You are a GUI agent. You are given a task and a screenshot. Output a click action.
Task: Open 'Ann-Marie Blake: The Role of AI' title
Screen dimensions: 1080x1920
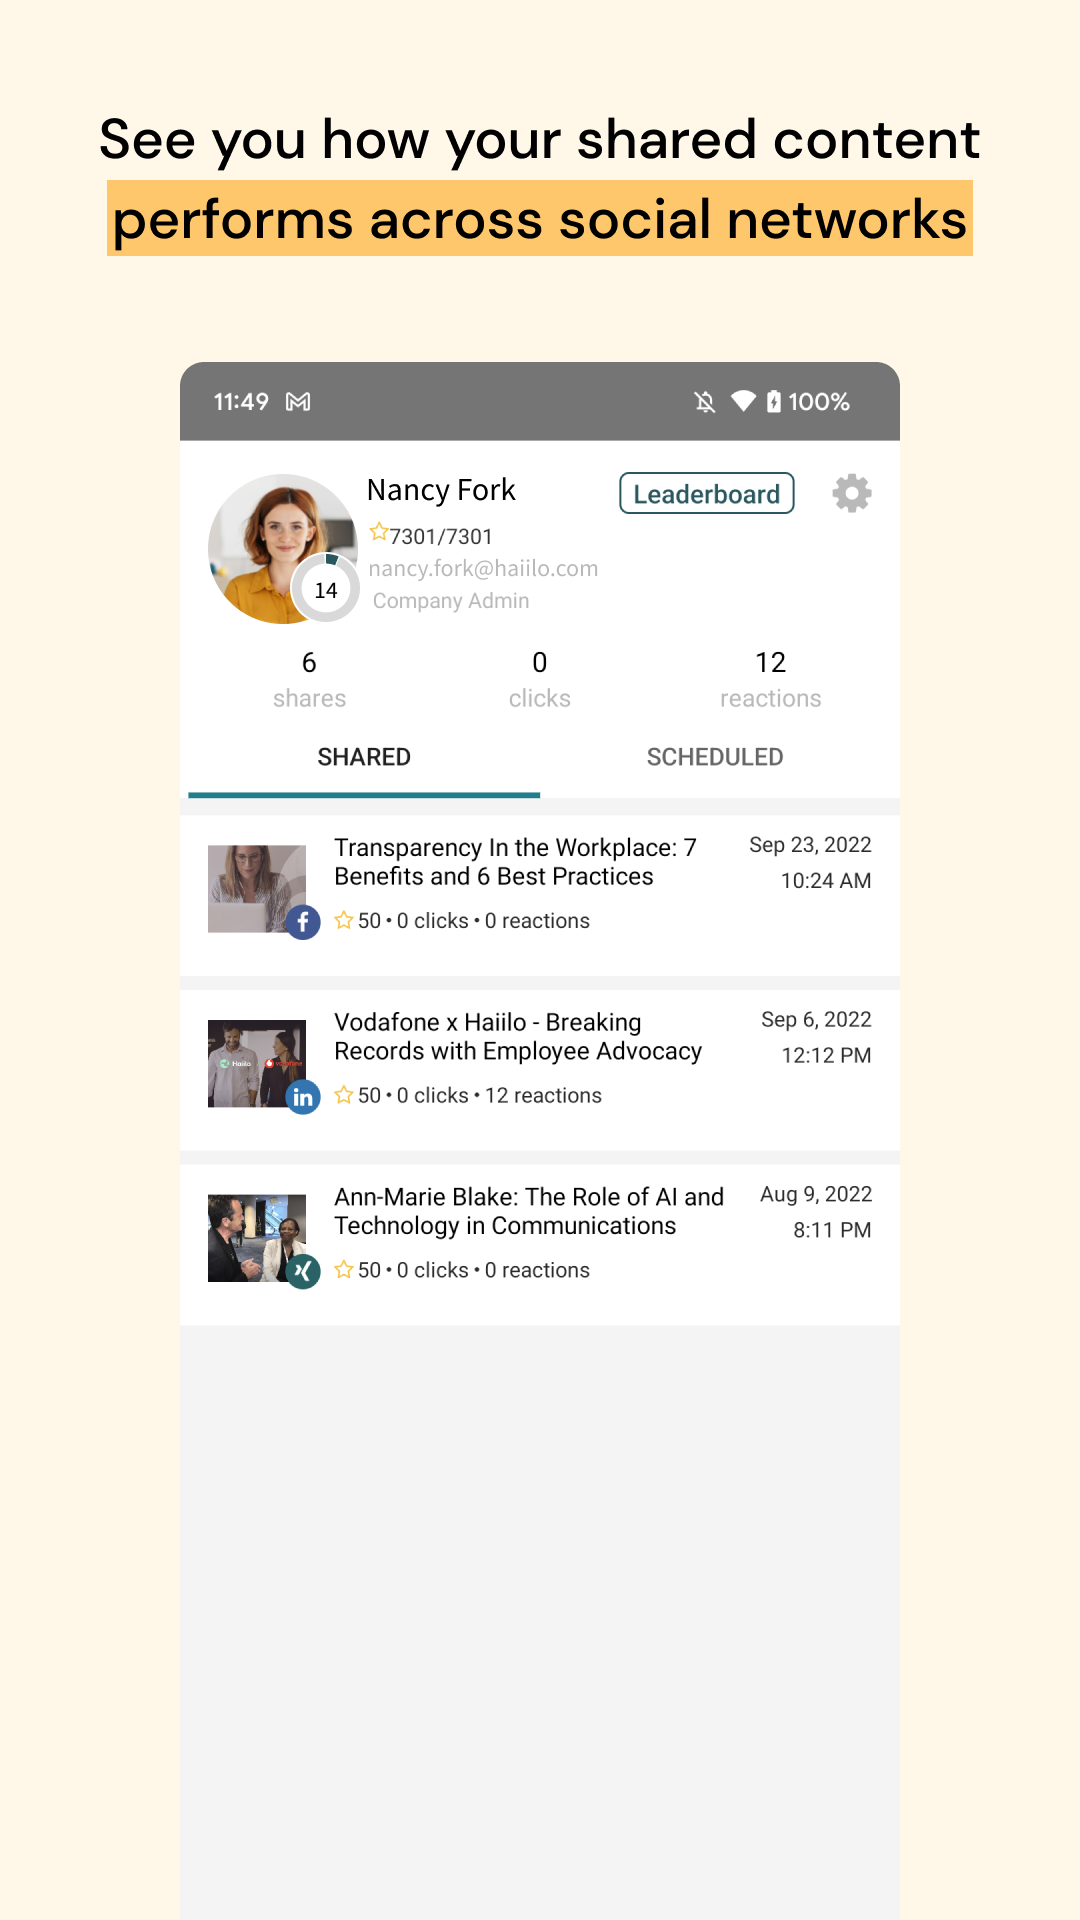click(x=529, y=1212)
